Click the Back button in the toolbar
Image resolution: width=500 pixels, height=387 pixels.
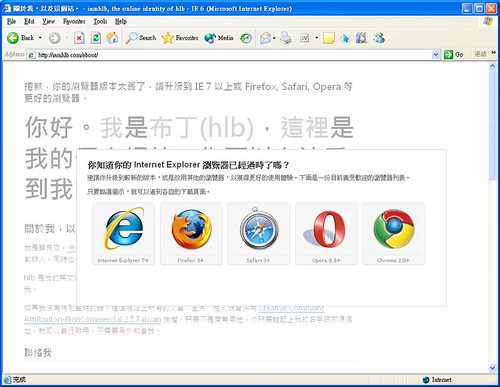click(x=21, y=38)
